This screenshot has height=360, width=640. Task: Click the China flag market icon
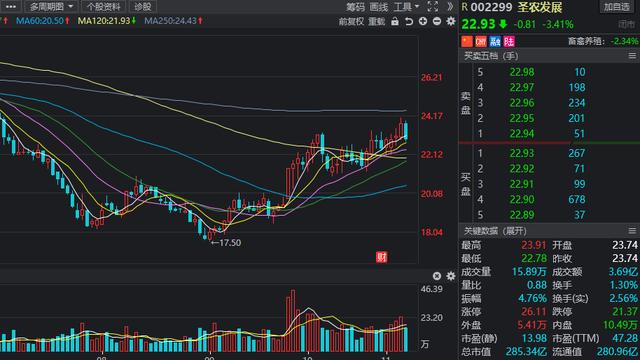coord(467,41)
